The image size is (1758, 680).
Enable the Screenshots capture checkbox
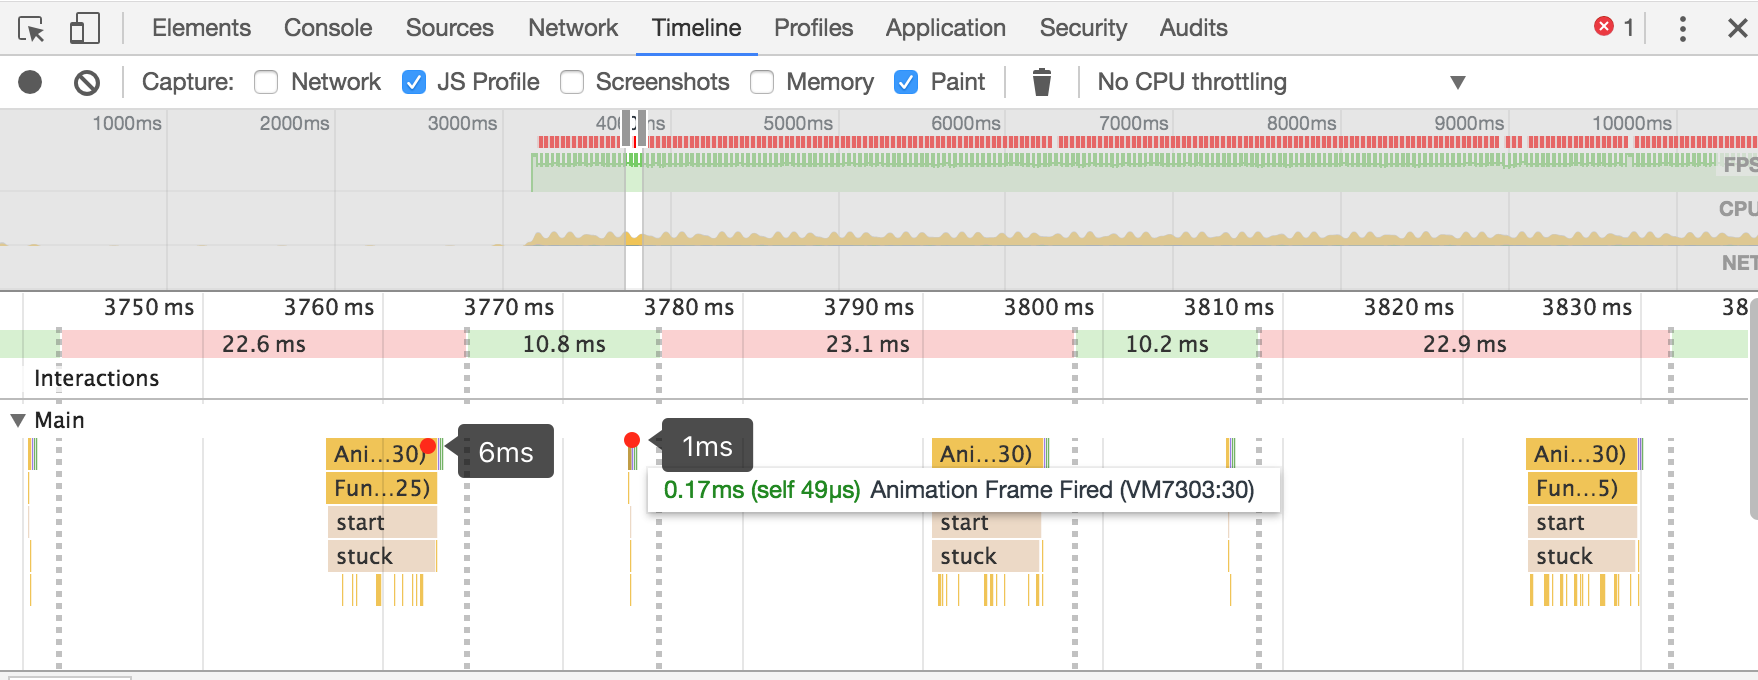click(572, 82)
